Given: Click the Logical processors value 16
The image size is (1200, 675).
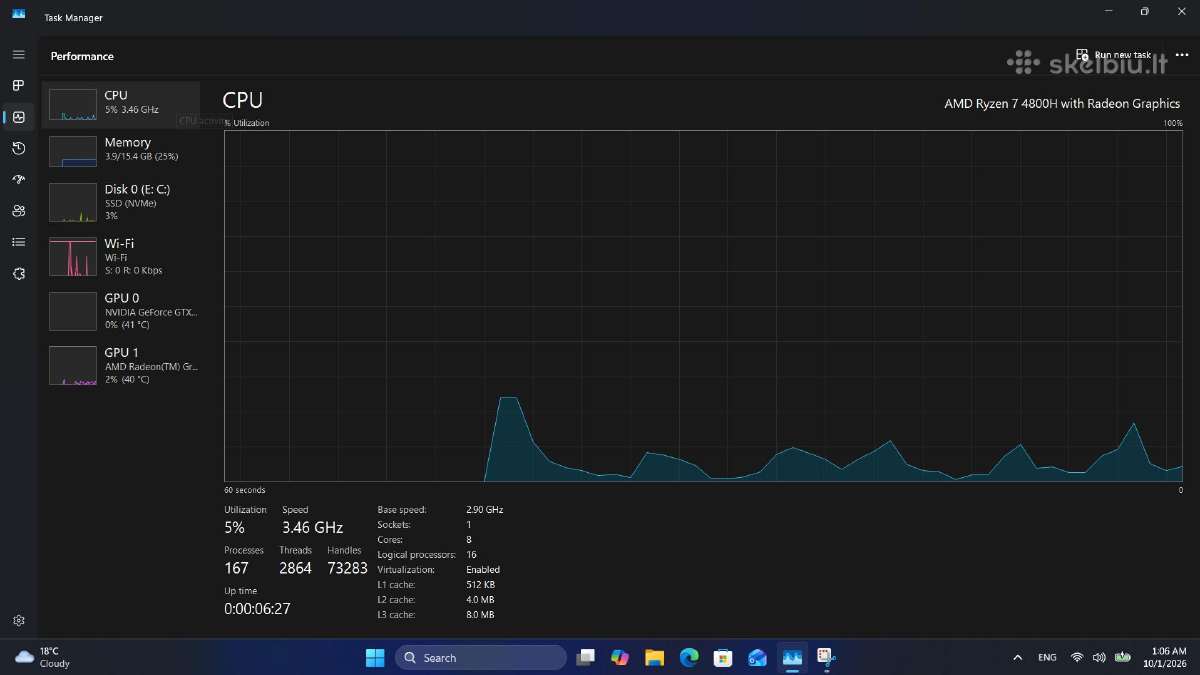Looking at the screenshot, I should click(x=471, y=555).
